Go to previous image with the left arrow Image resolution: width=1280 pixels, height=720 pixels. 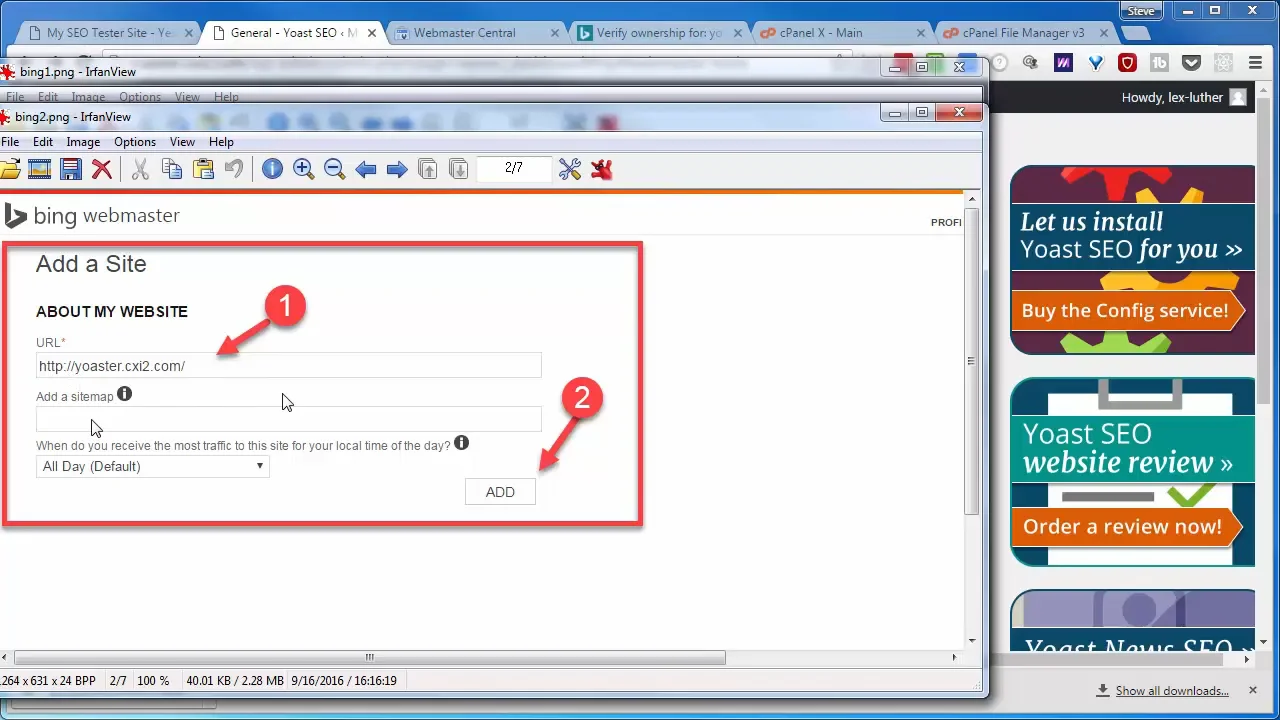click(366, 169)
